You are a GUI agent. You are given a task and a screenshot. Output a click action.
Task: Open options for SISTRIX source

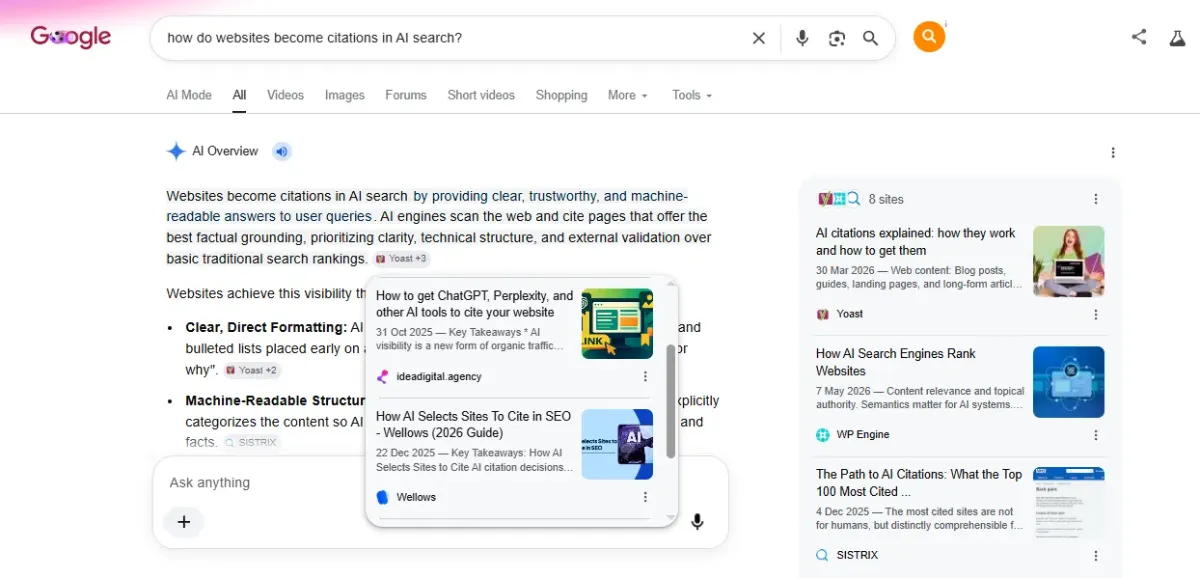tap(1096, 556)
